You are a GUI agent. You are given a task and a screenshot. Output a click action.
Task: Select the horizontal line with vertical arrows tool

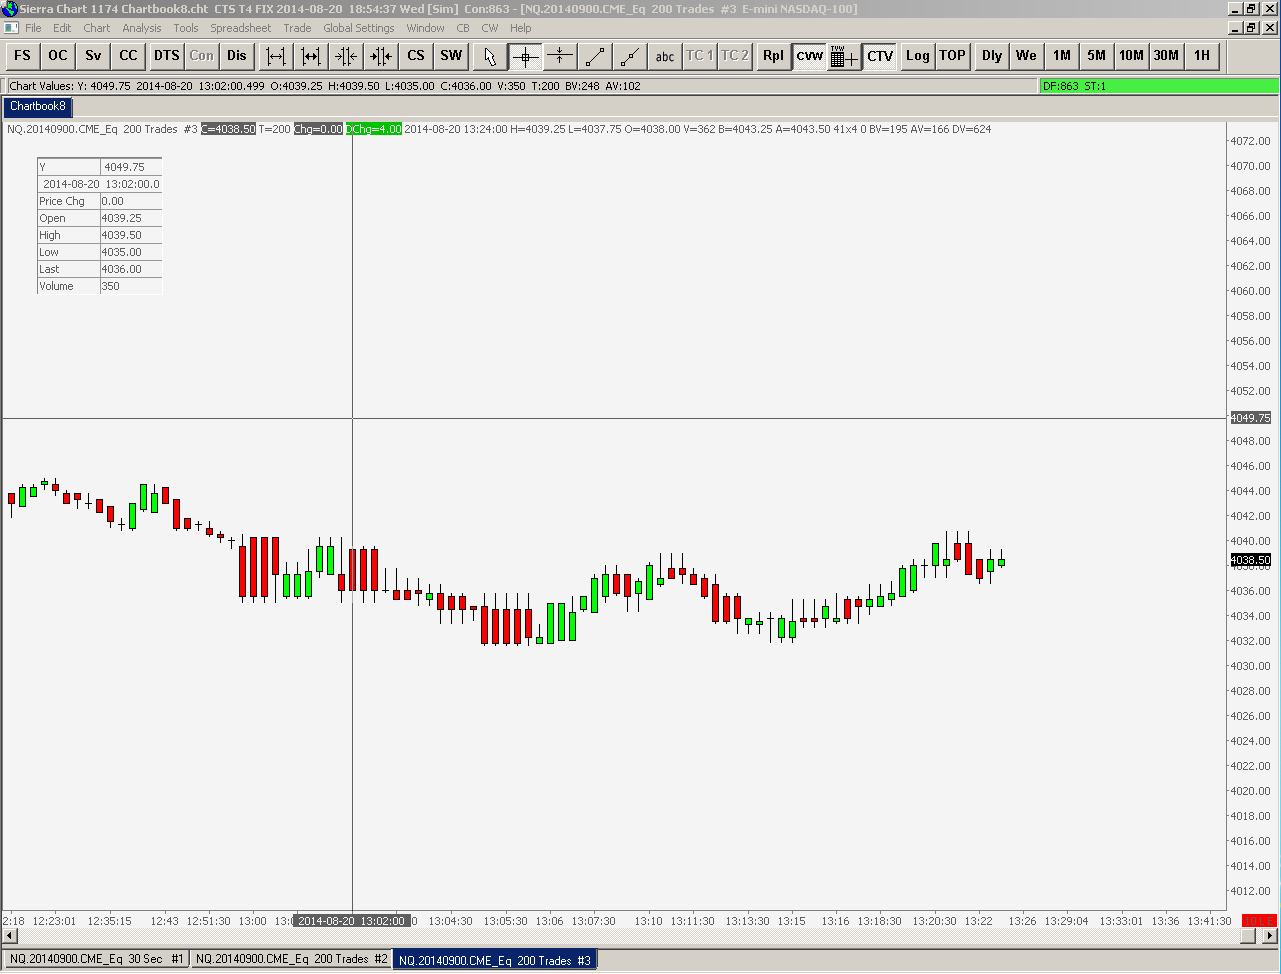[x=560, y=56]
